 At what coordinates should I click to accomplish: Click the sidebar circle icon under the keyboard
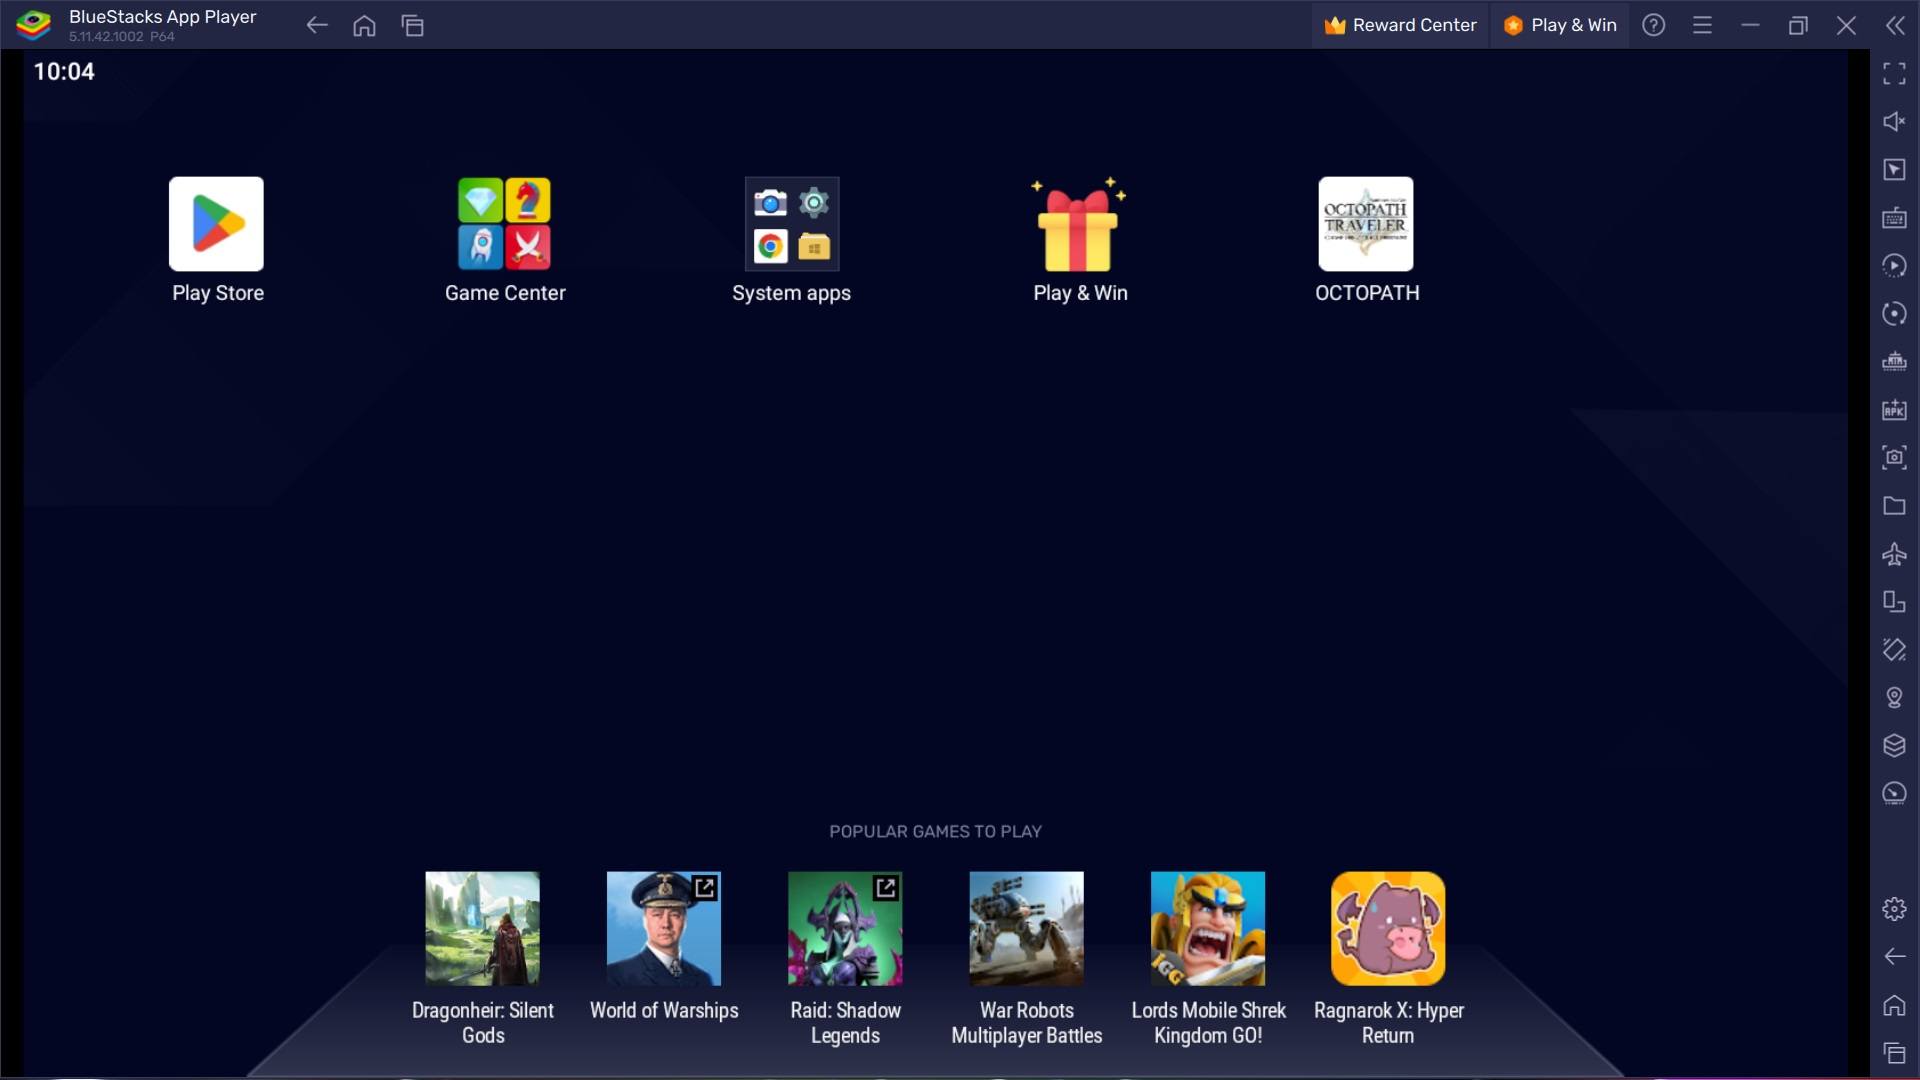point(1894,265)
